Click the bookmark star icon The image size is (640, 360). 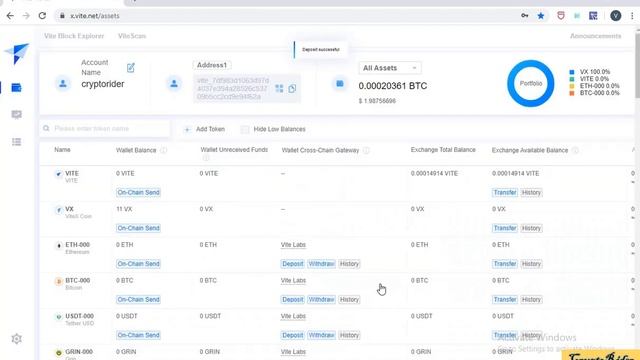click(x=541, y=16)
